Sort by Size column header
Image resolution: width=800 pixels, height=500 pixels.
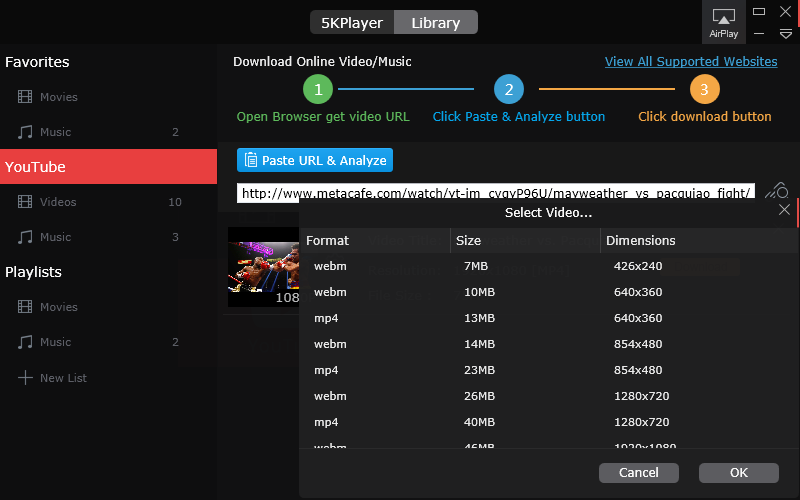tap(525, 240)
